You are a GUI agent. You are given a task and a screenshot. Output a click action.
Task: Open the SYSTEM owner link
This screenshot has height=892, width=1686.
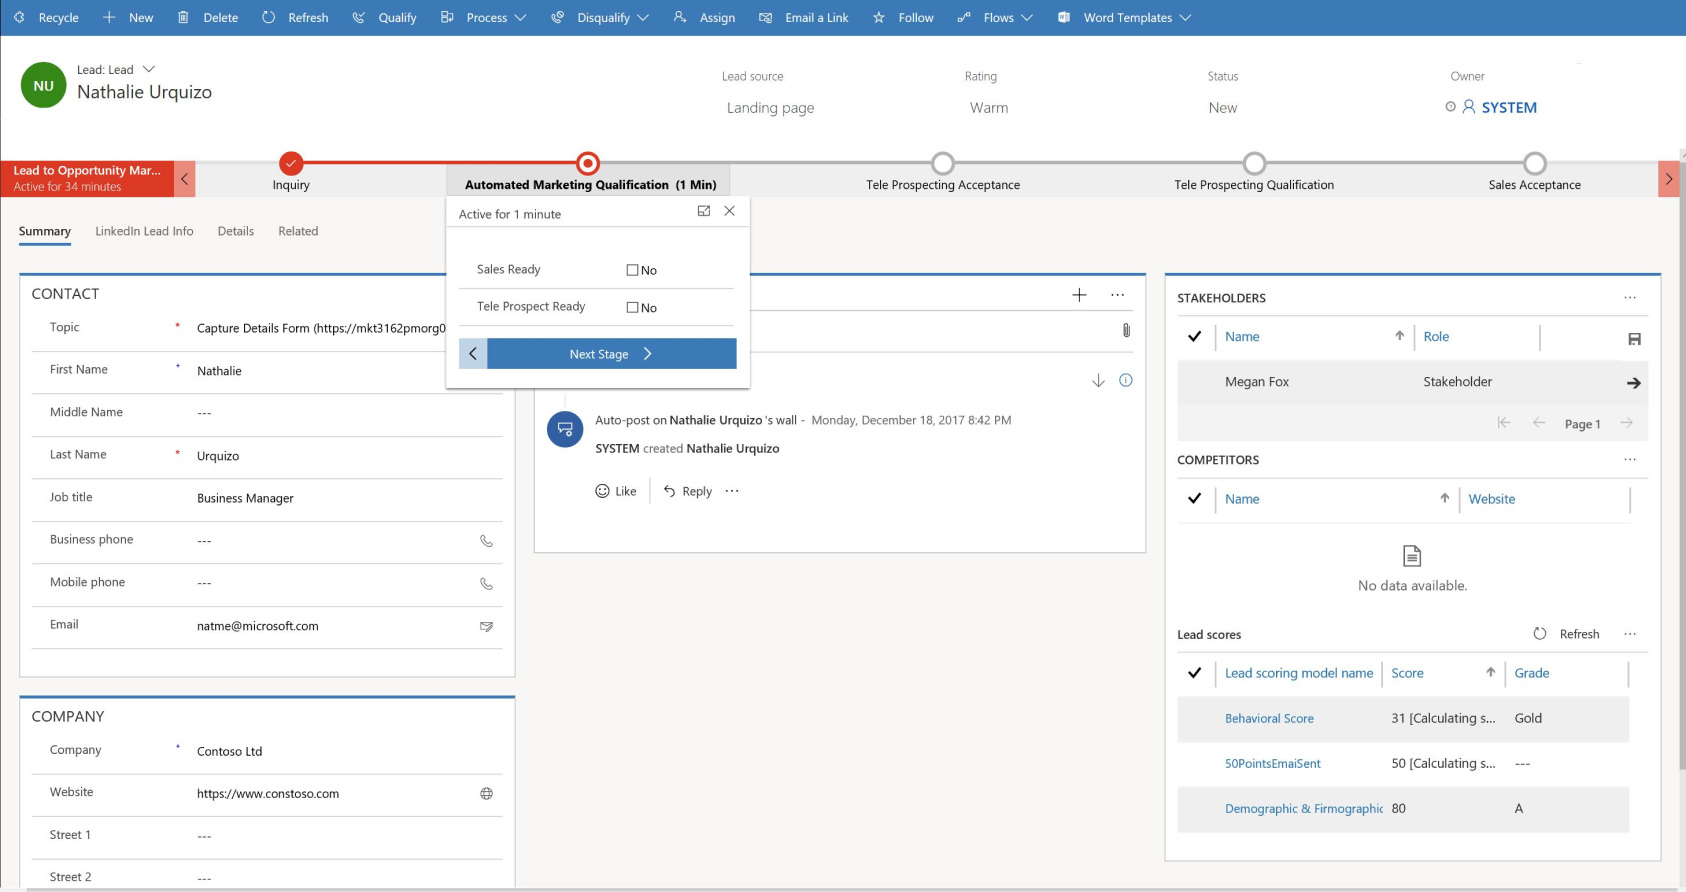point(1509,107)
